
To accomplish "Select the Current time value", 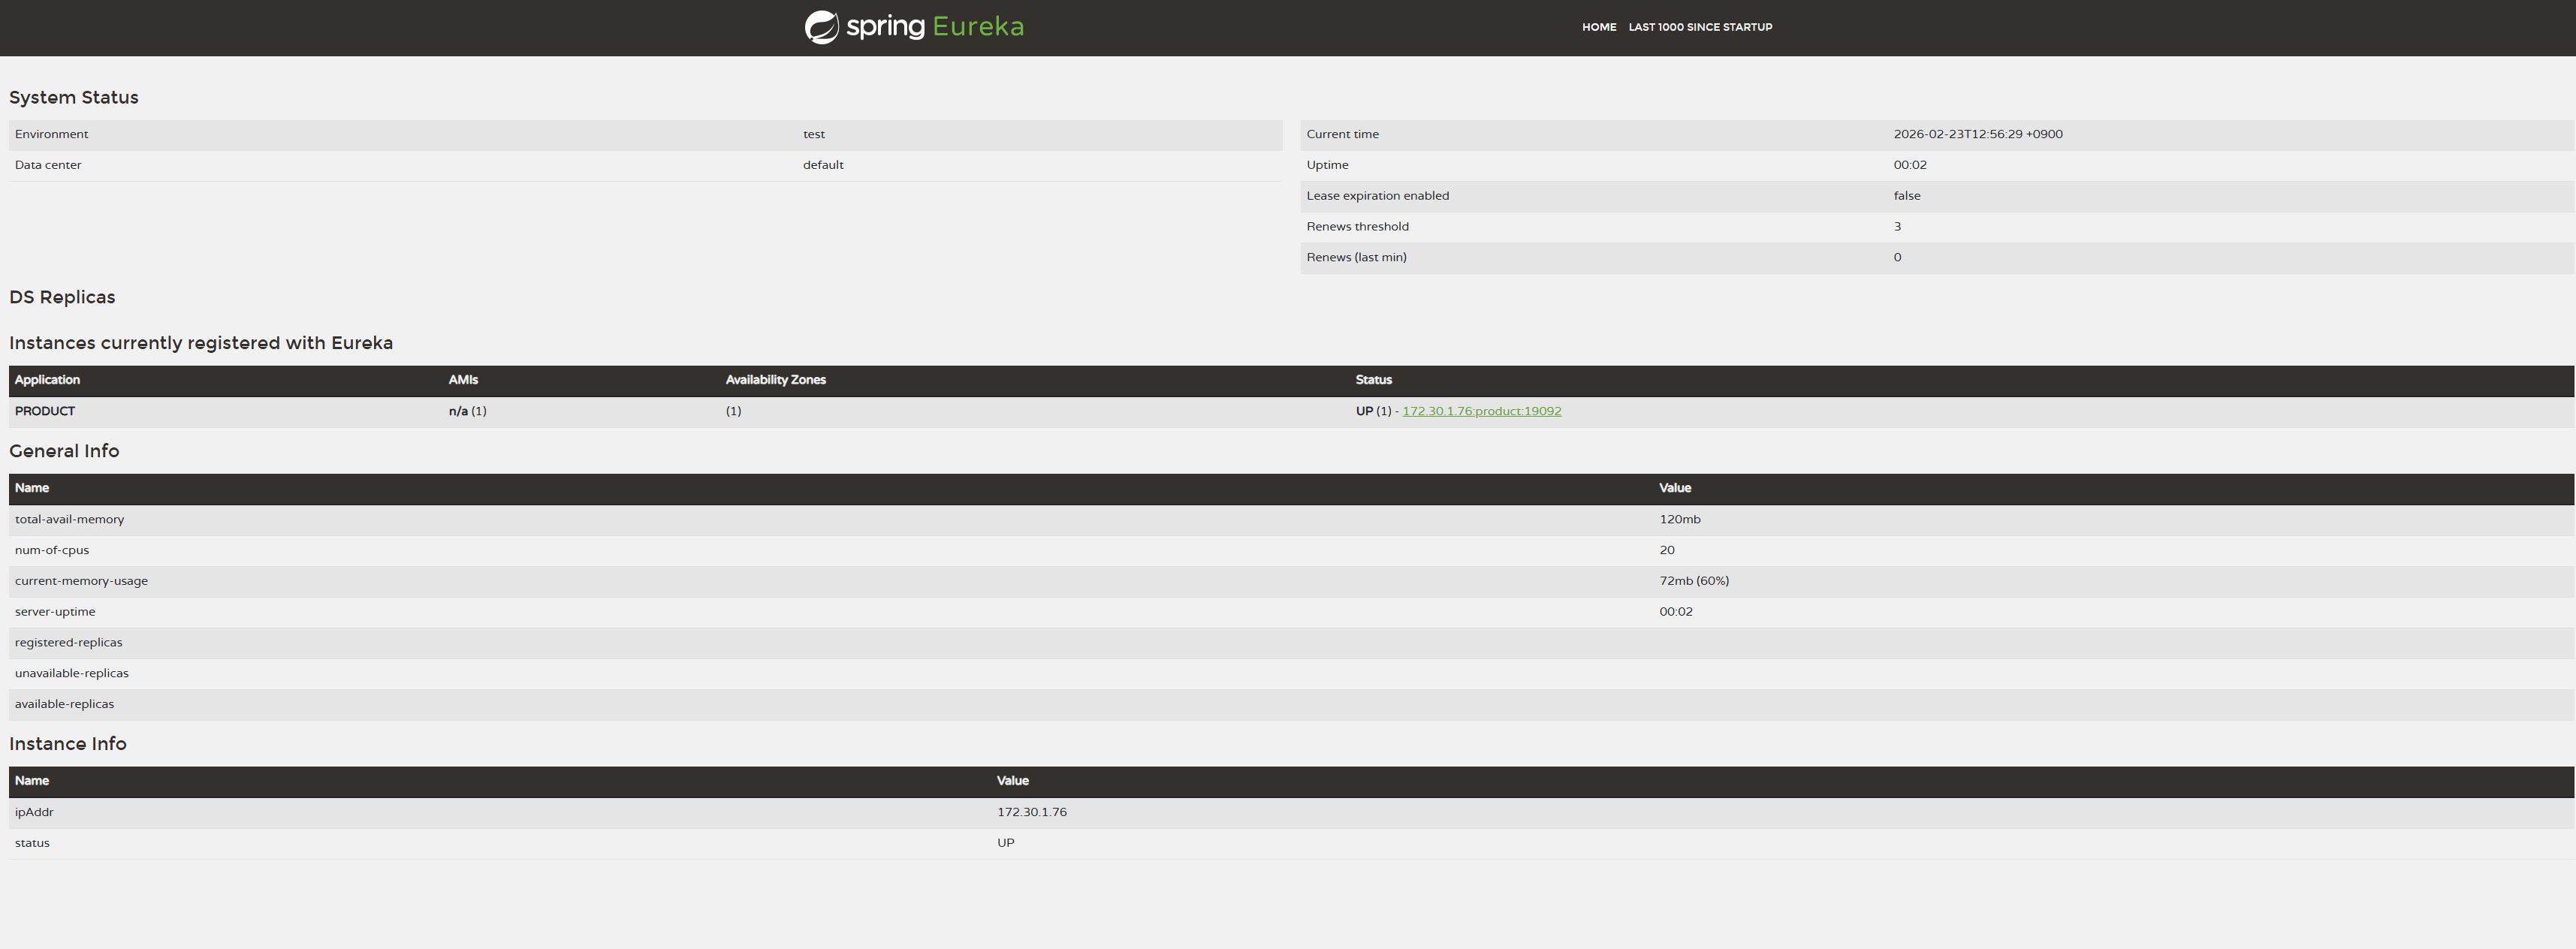I will tap(1977, 134).
